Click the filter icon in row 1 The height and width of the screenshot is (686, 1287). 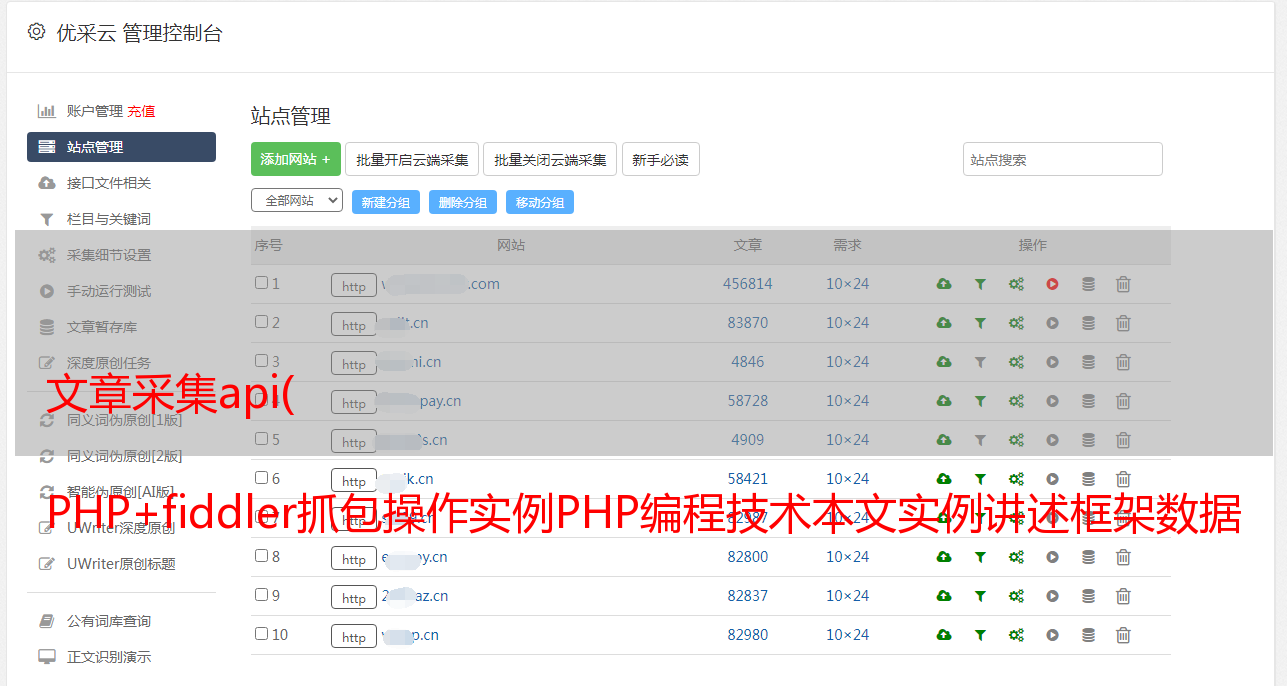(x=980, y=284)
